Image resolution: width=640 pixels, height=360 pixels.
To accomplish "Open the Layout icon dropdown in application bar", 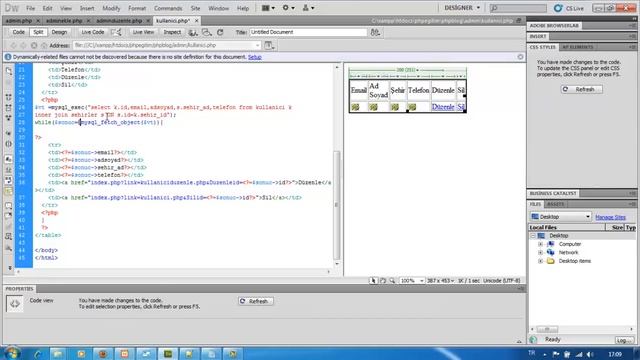I will (268, 8).
